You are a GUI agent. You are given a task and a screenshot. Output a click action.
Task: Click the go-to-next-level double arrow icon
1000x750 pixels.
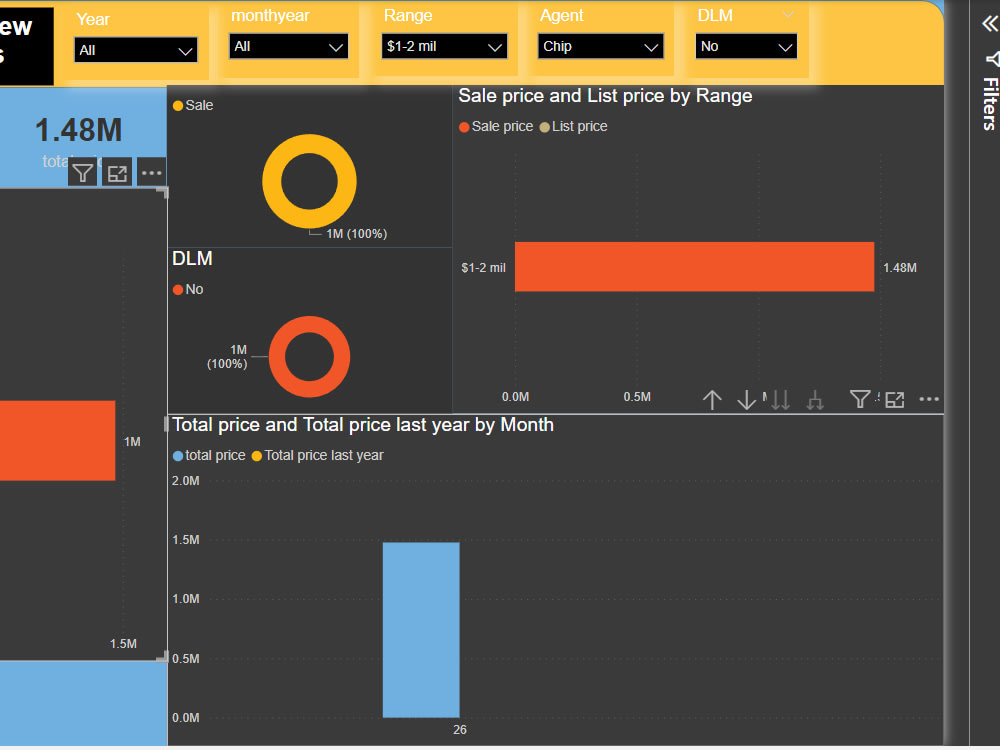pyautogui.click(x=781, y=399)
